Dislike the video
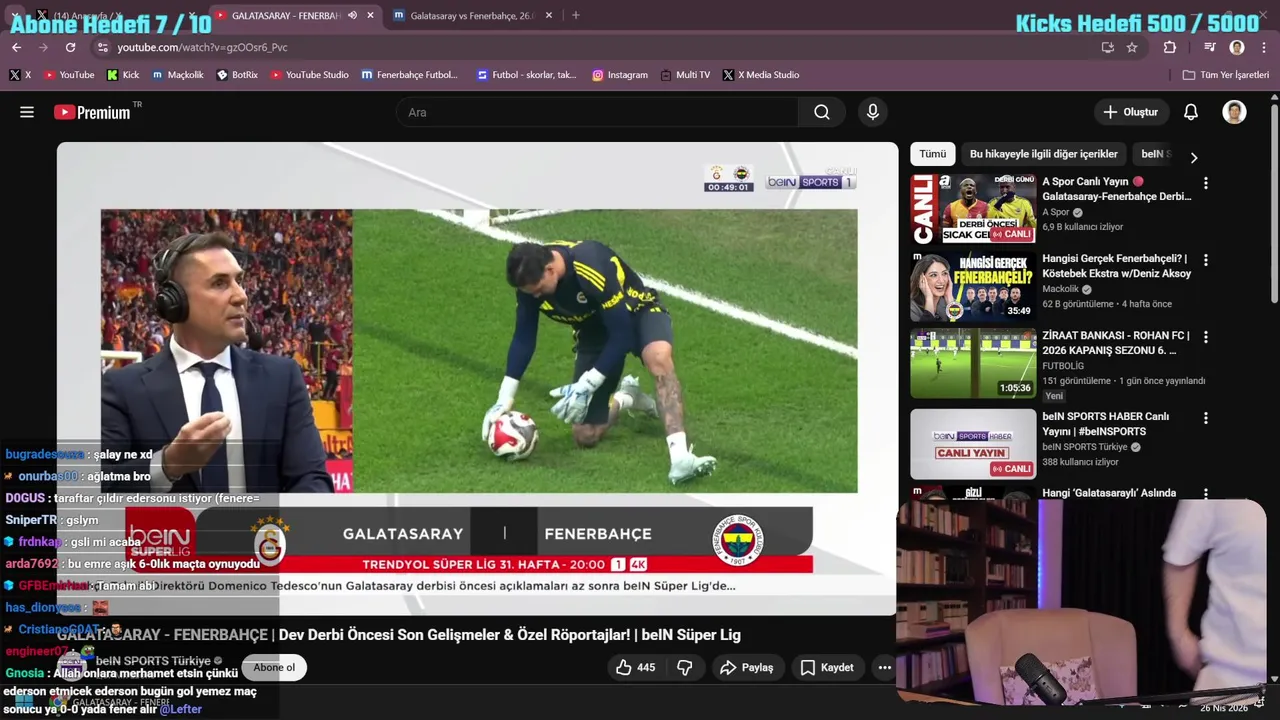This screenshot has width=1280, height=720. [685, 667]
